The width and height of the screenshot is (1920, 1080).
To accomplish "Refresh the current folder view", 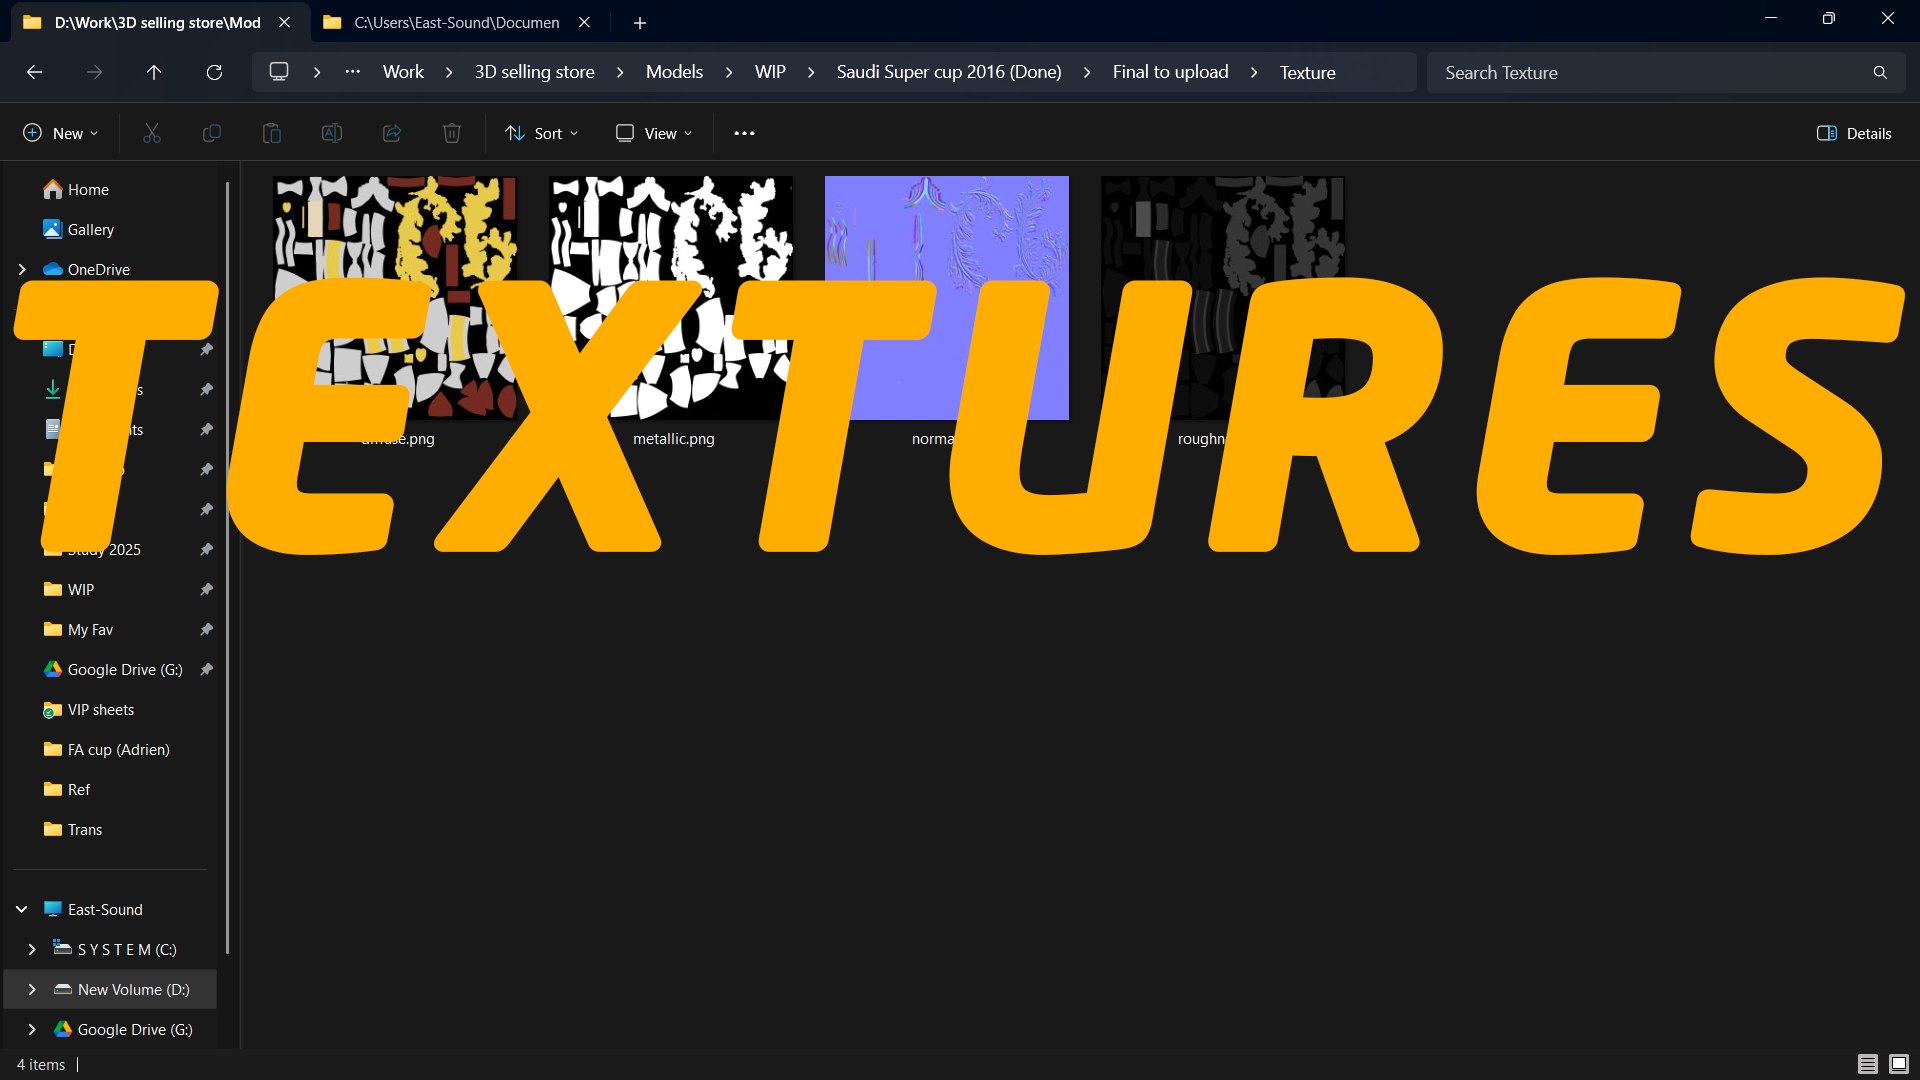I will pos(214,72).
